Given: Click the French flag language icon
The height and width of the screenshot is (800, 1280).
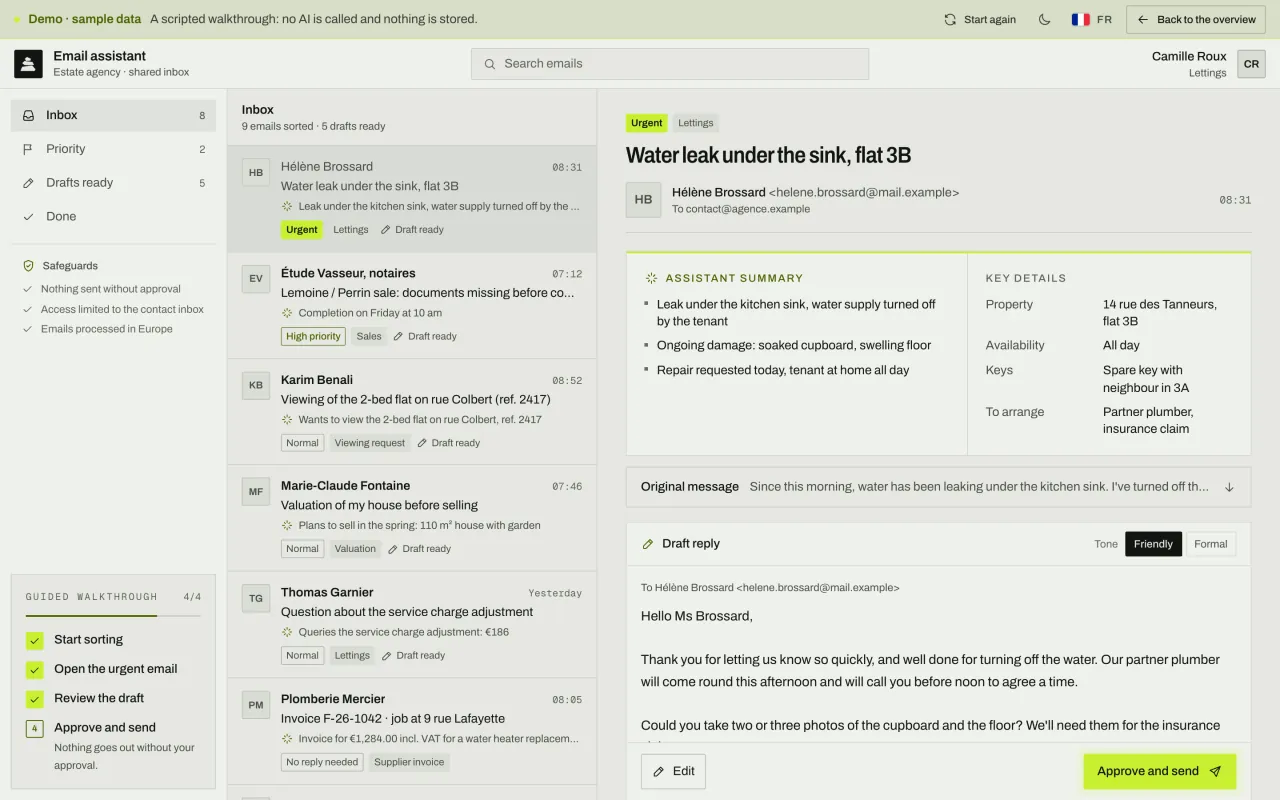Looking at the screenshot, I should pyautogui.click(x=1081, y=19).
